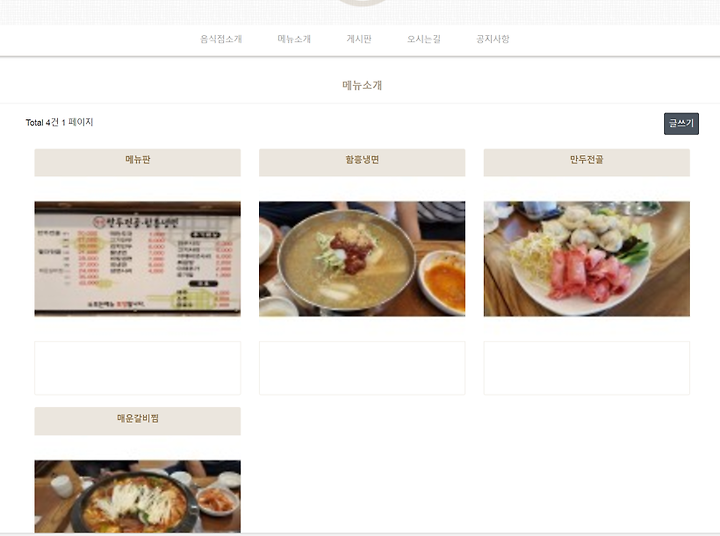Select the 메뉴소개 navigation tab
Viewport: 720px width, 536px height.
294,39
